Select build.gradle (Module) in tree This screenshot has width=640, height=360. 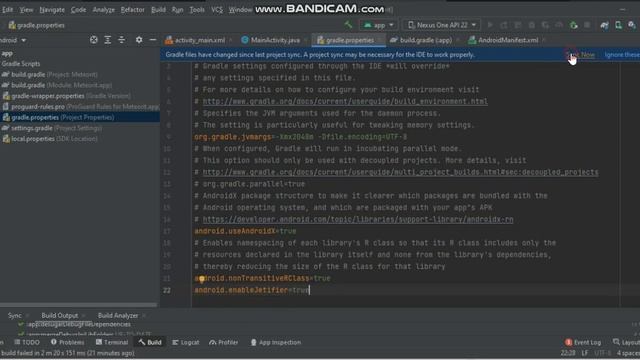[x=57, y=85]
